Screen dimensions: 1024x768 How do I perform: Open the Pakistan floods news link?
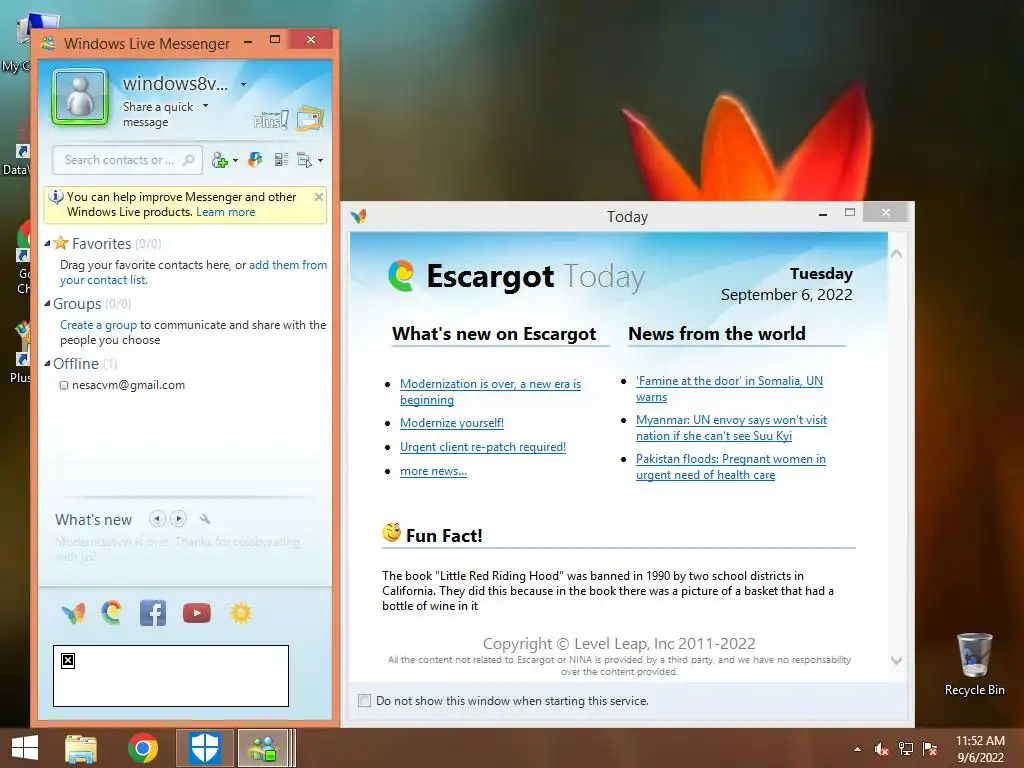731,467
